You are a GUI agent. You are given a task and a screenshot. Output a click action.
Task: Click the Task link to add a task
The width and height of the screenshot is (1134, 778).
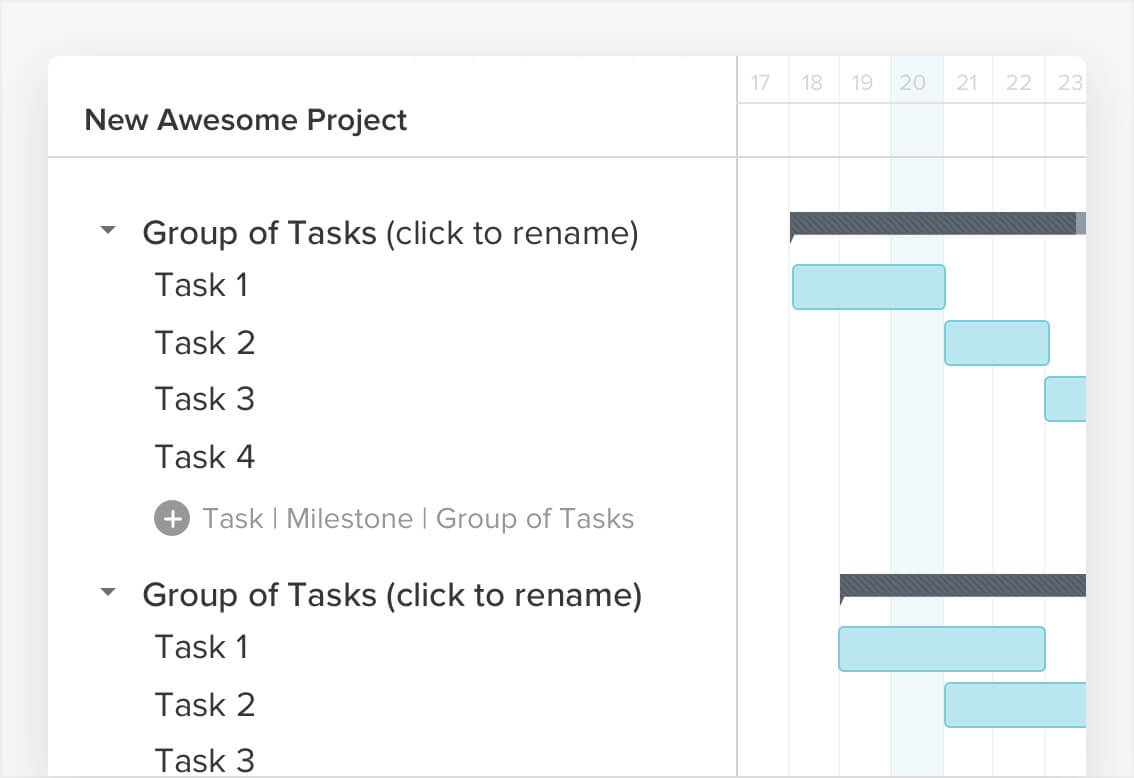(x=235, y=518)
